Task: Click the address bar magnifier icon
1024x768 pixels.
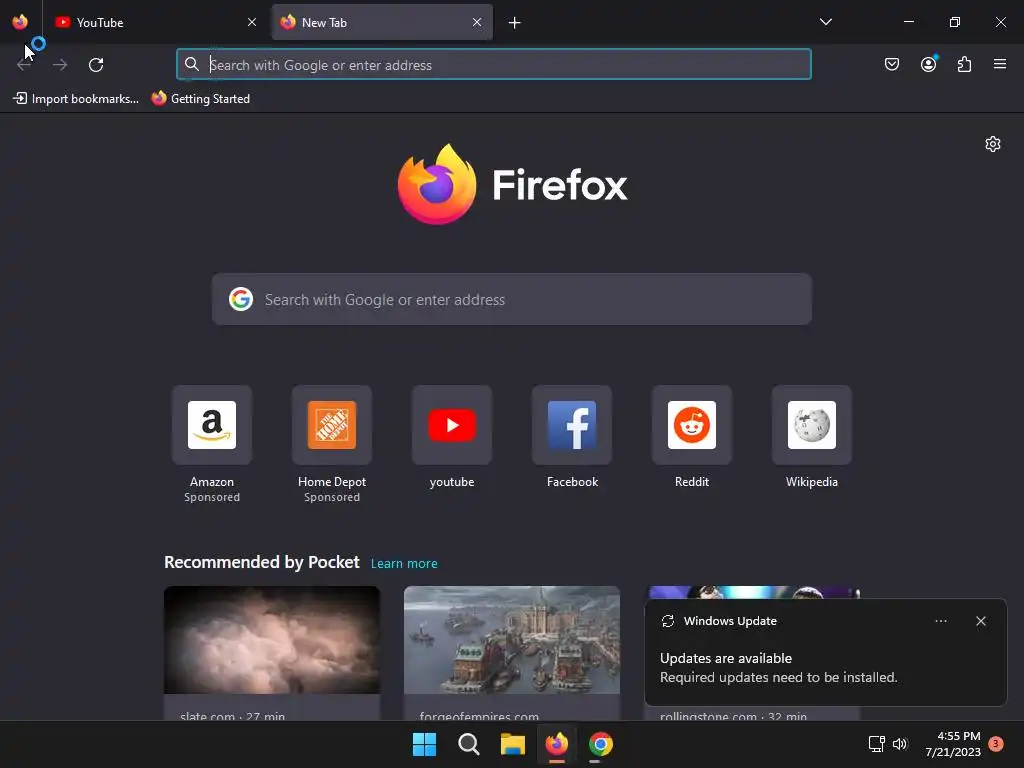Action: (x=191, y=64)
